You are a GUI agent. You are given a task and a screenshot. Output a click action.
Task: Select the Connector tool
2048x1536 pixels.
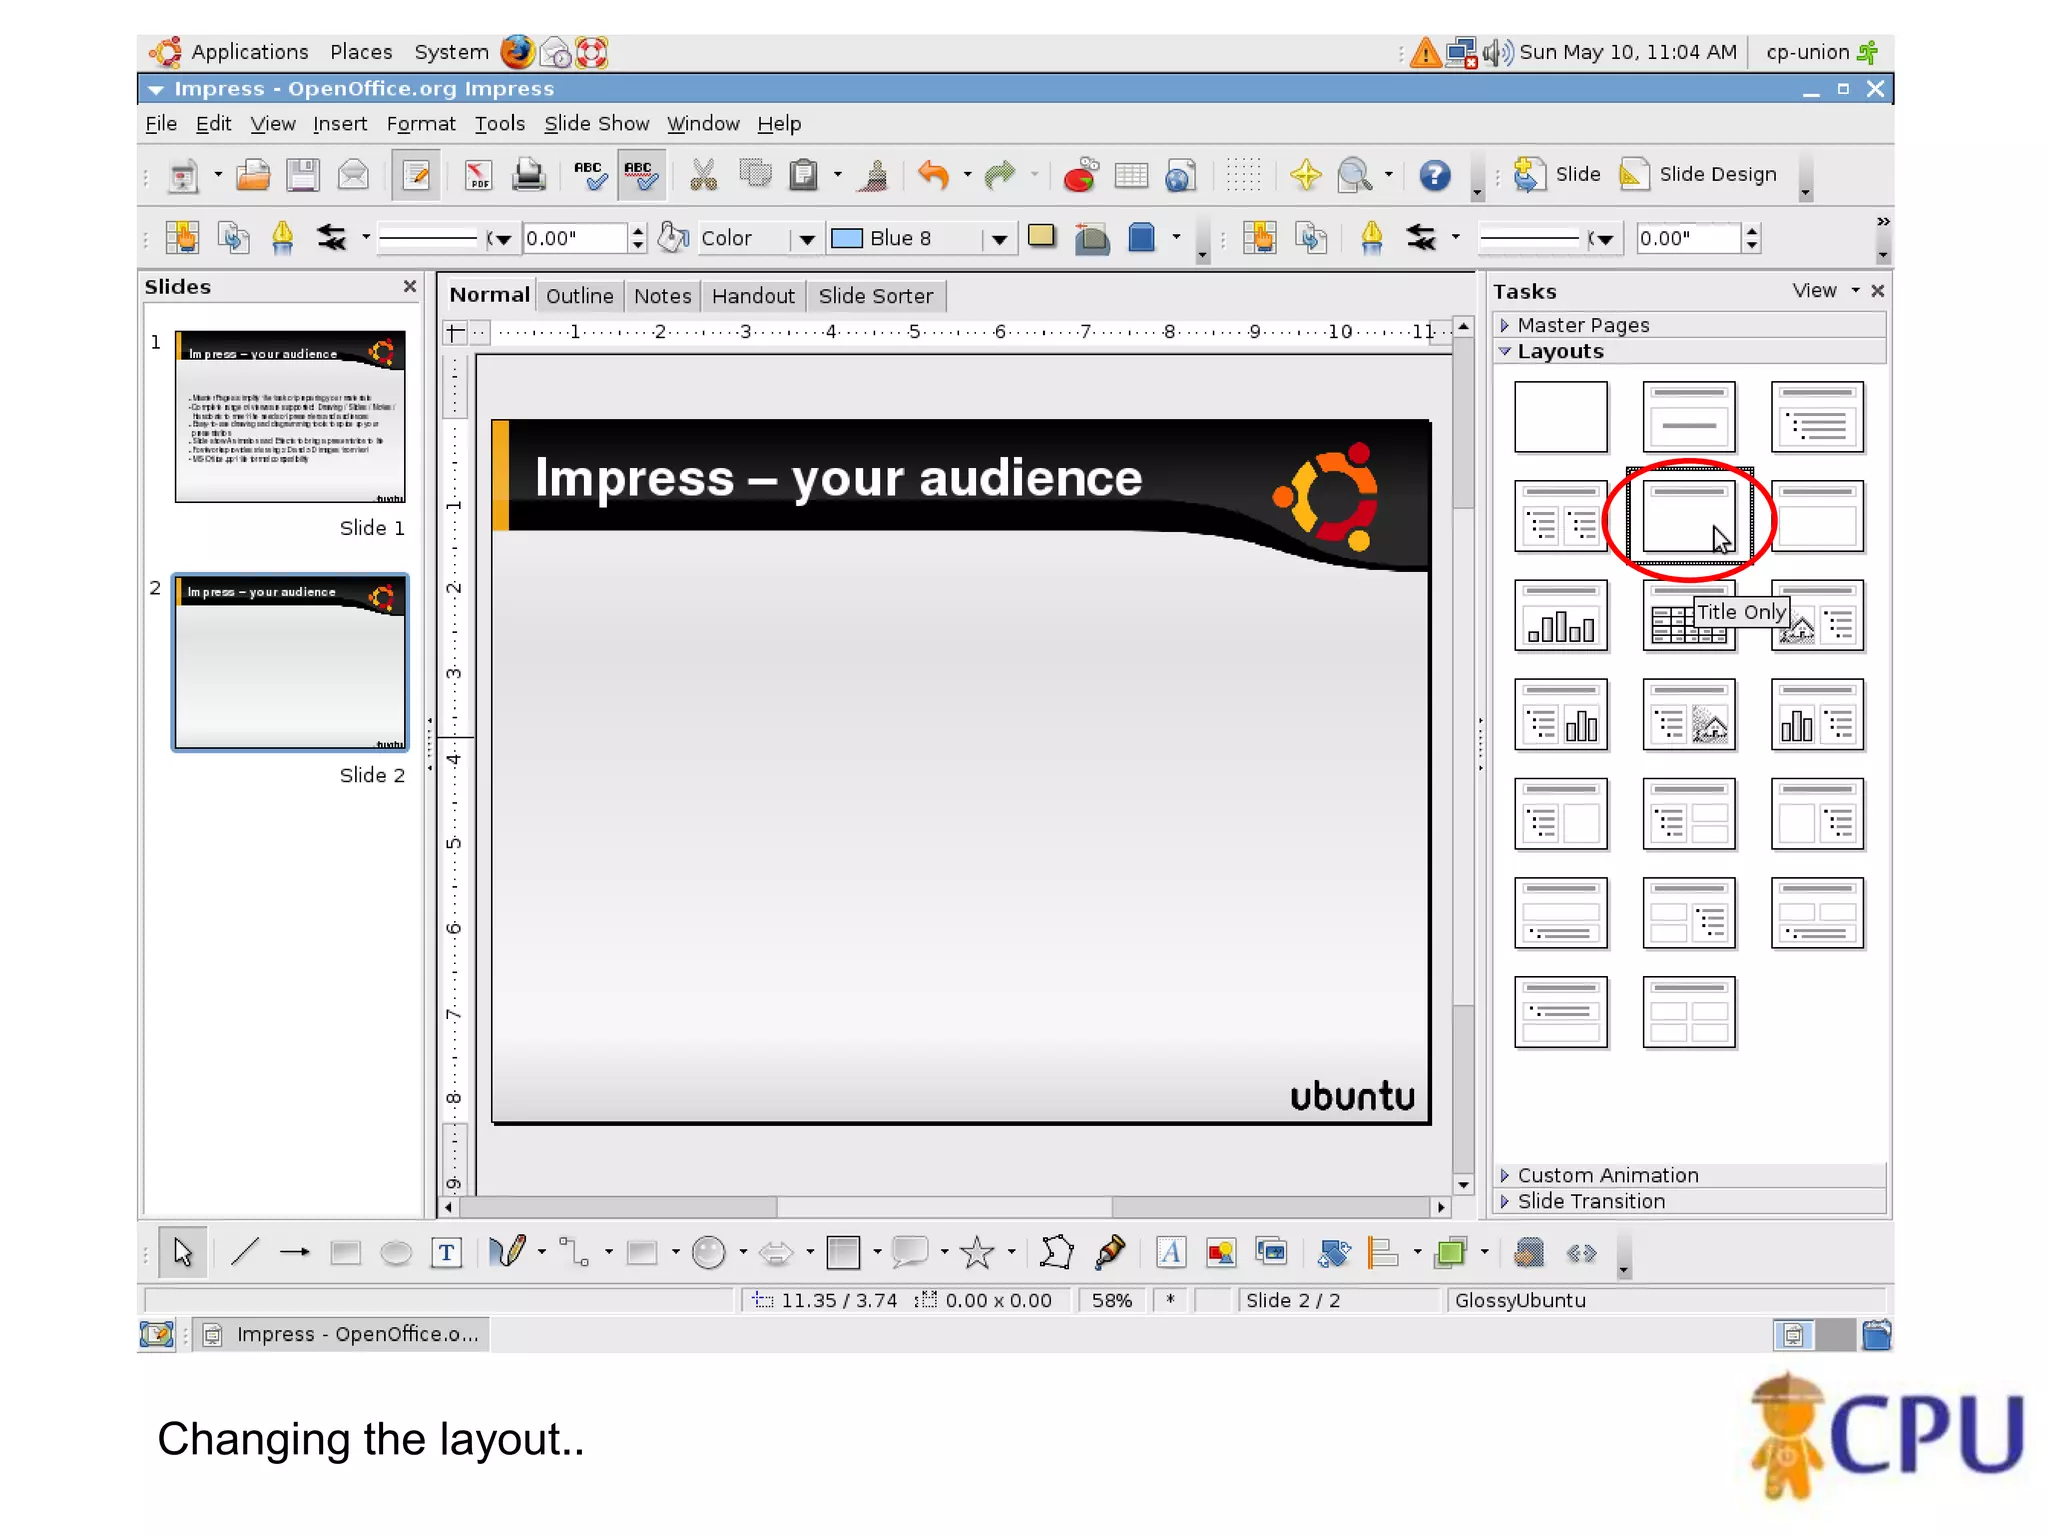click(574, 1252)
